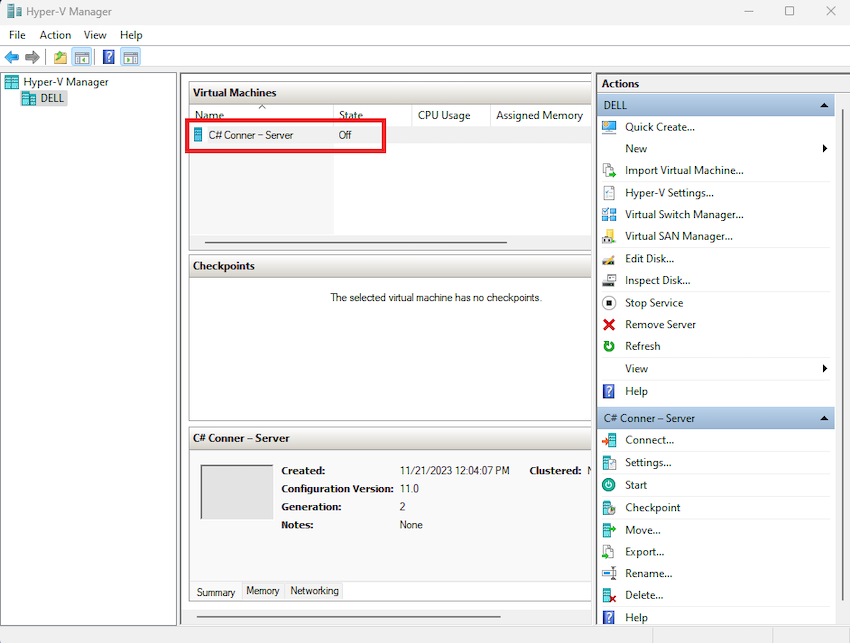Collapse the C# Conner – Server actions section
This screenshot has height=643, width=850.
pyautogui.click(x=824, y=418)
